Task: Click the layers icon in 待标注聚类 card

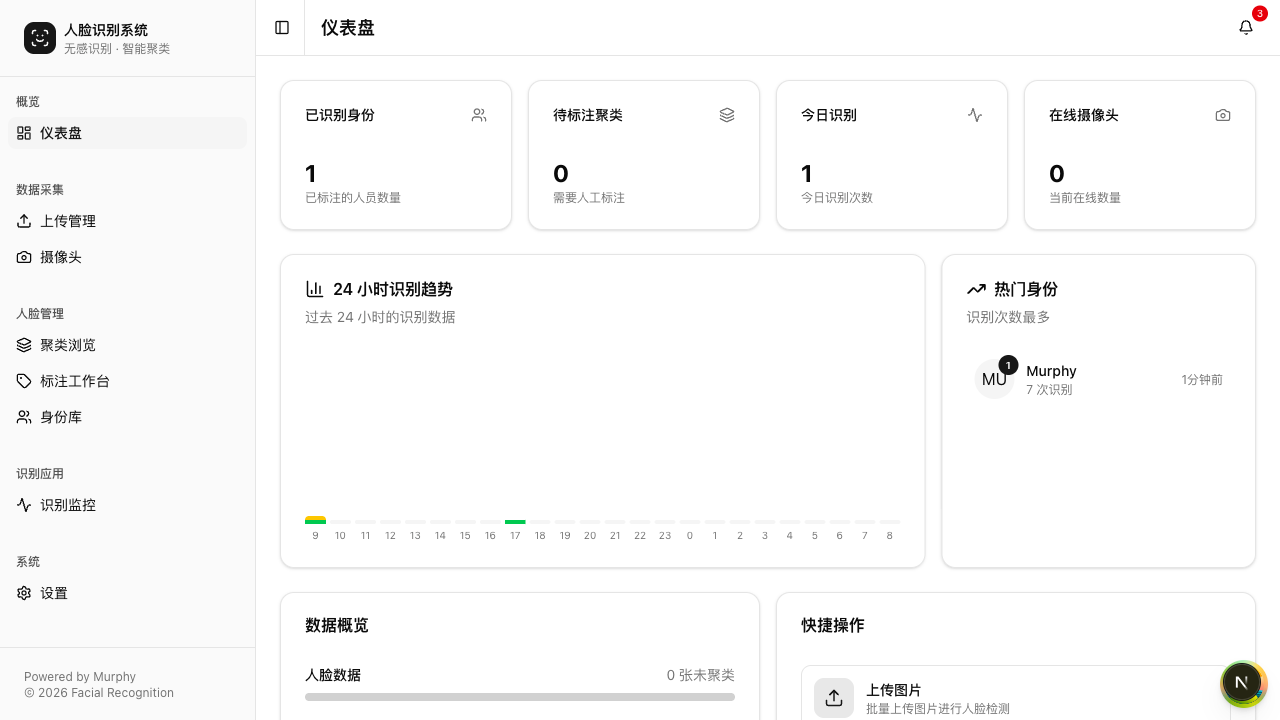Action: (x=727, y=115)
